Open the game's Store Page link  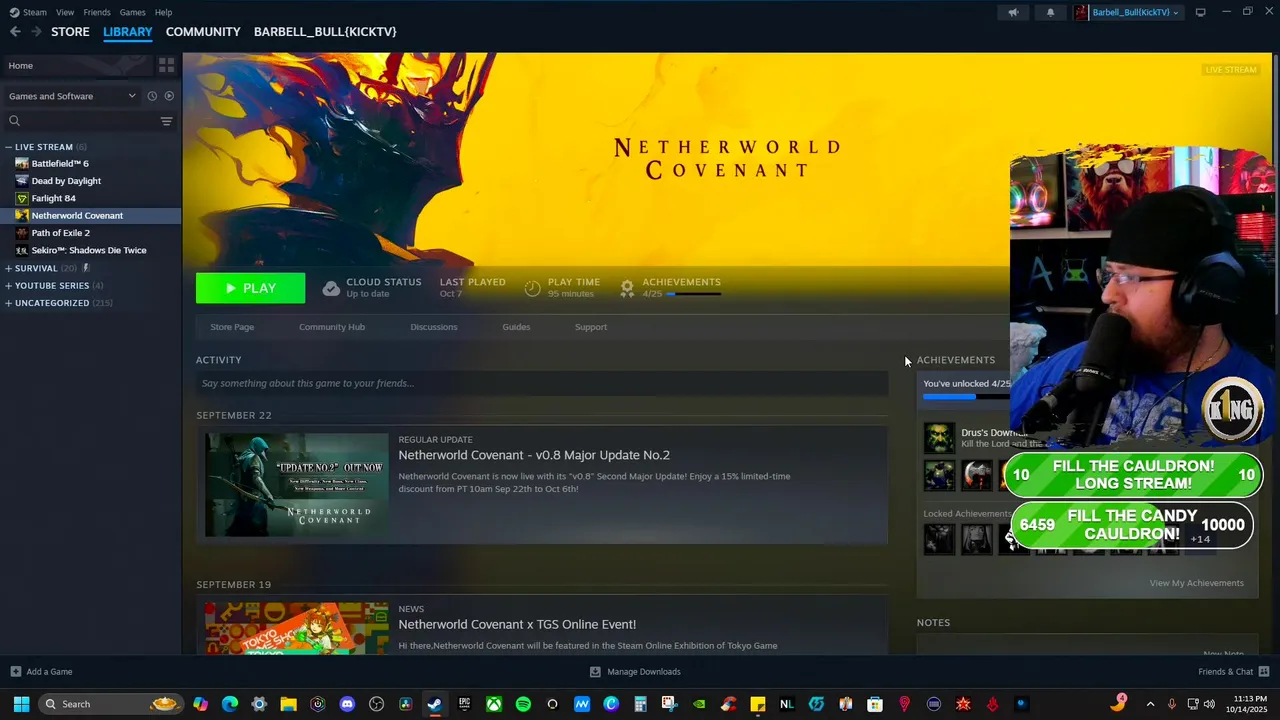[x=232, y=327]
